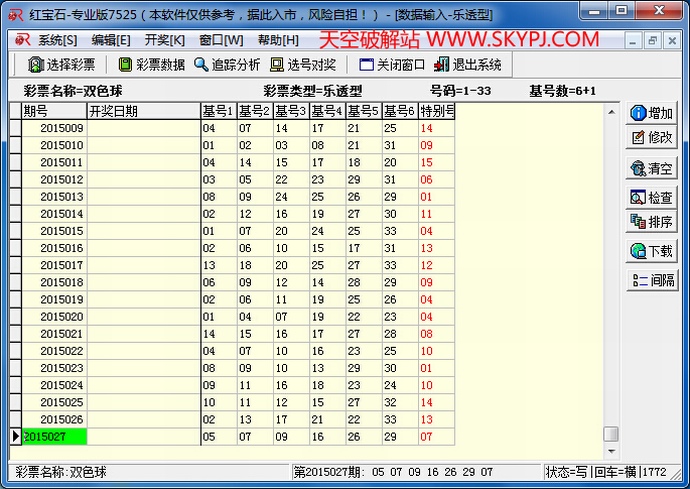The height and width of the screenshot is (489, 690).
Task: Open 彩票数据 from the toolbar
Action: (152, 65)
